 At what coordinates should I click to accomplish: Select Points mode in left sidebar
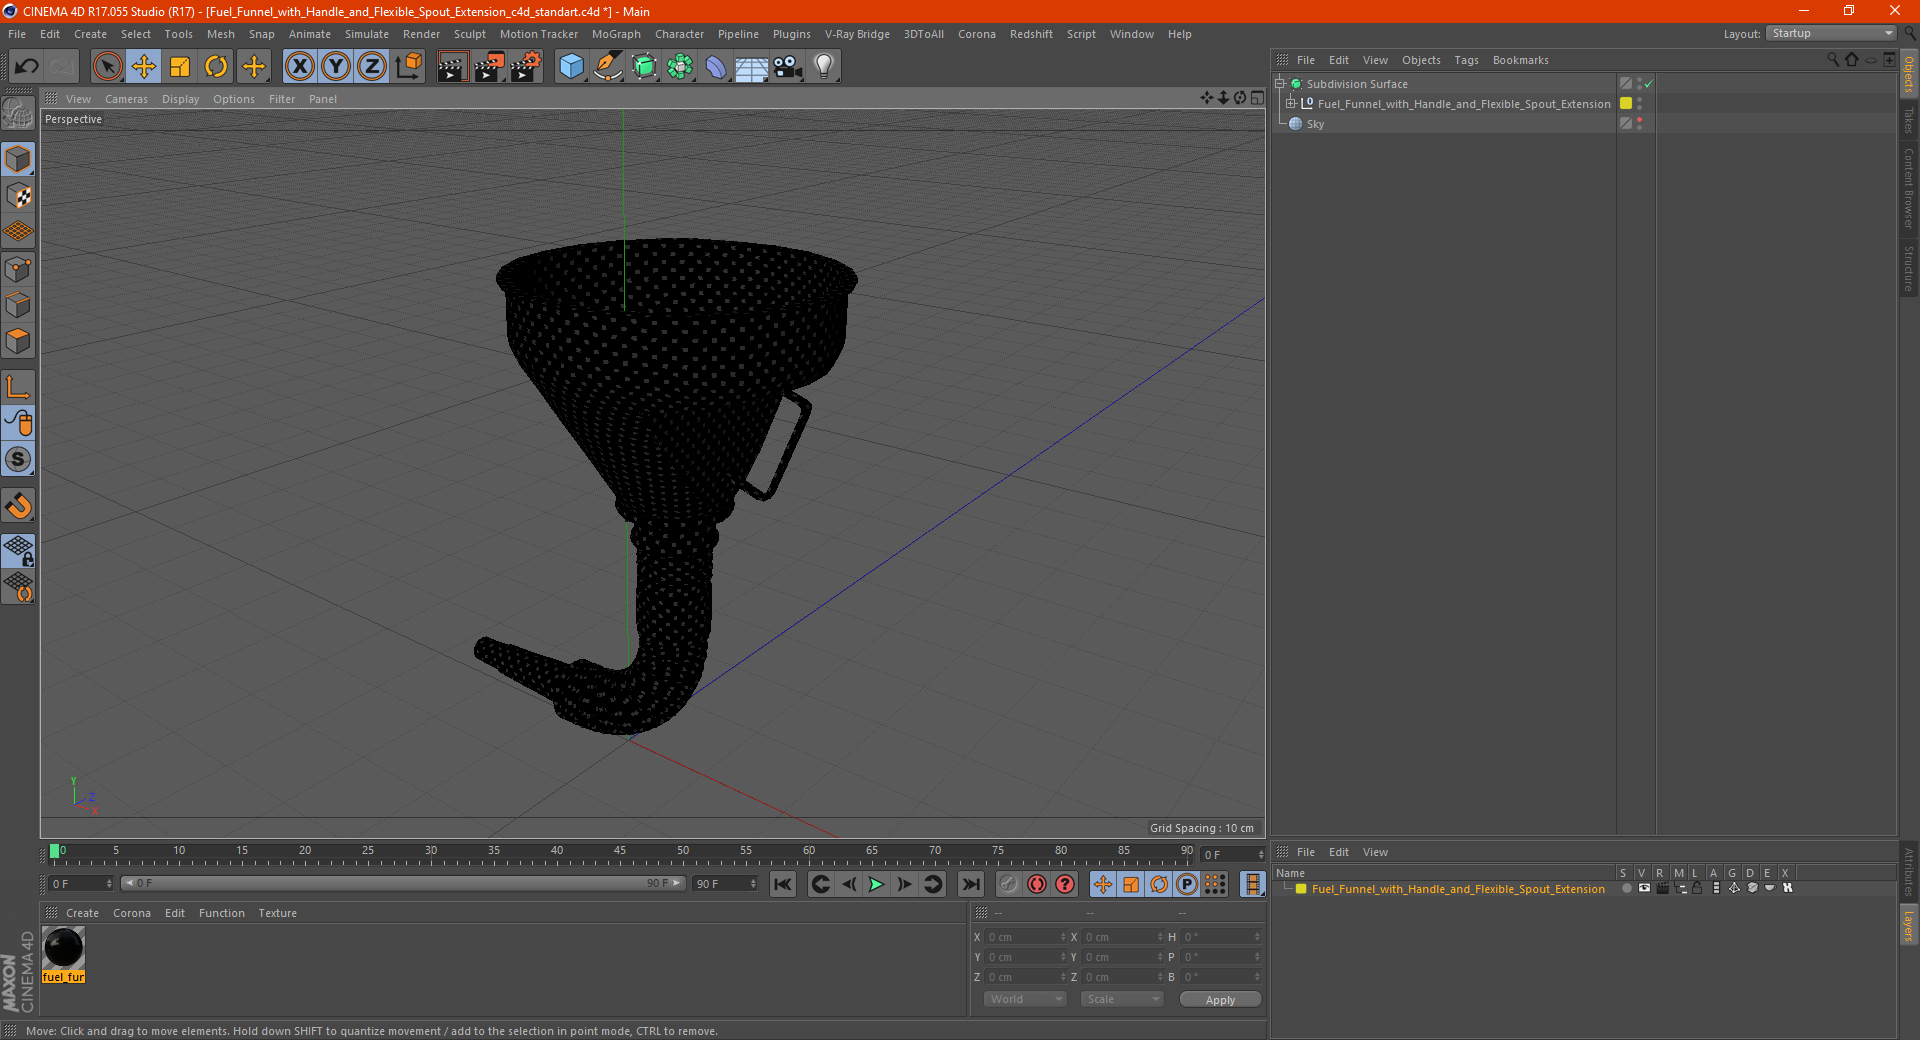pyautogui.click(x=18, y=269)
